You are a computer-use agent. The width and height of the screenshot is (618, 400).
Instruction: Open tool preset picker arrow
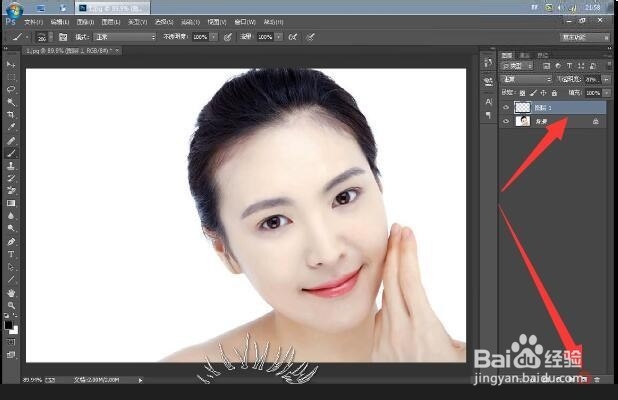26,37
